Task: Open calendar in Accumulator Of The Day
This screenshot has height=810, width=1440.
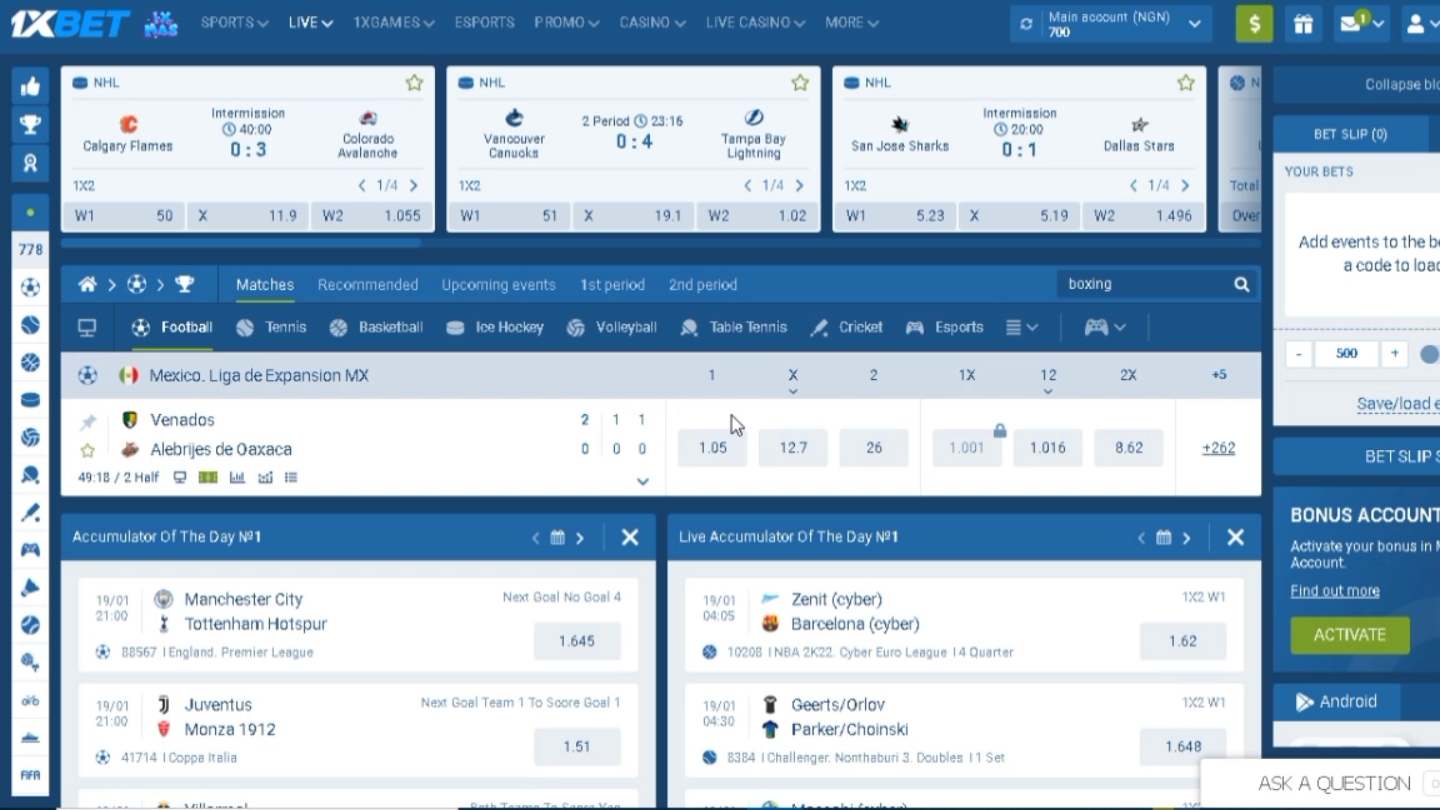Action: pos(558,538)
